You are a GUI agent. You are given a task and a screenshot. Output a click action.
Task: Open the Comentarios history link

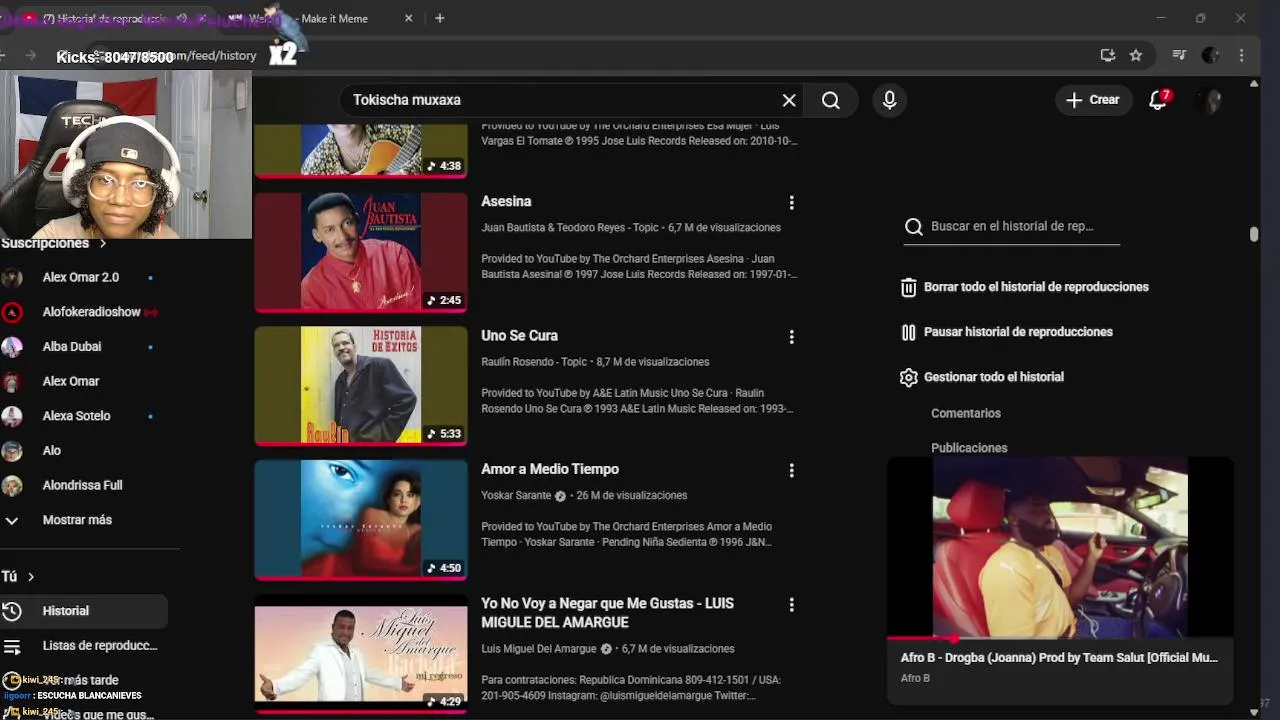coord(966,413)
